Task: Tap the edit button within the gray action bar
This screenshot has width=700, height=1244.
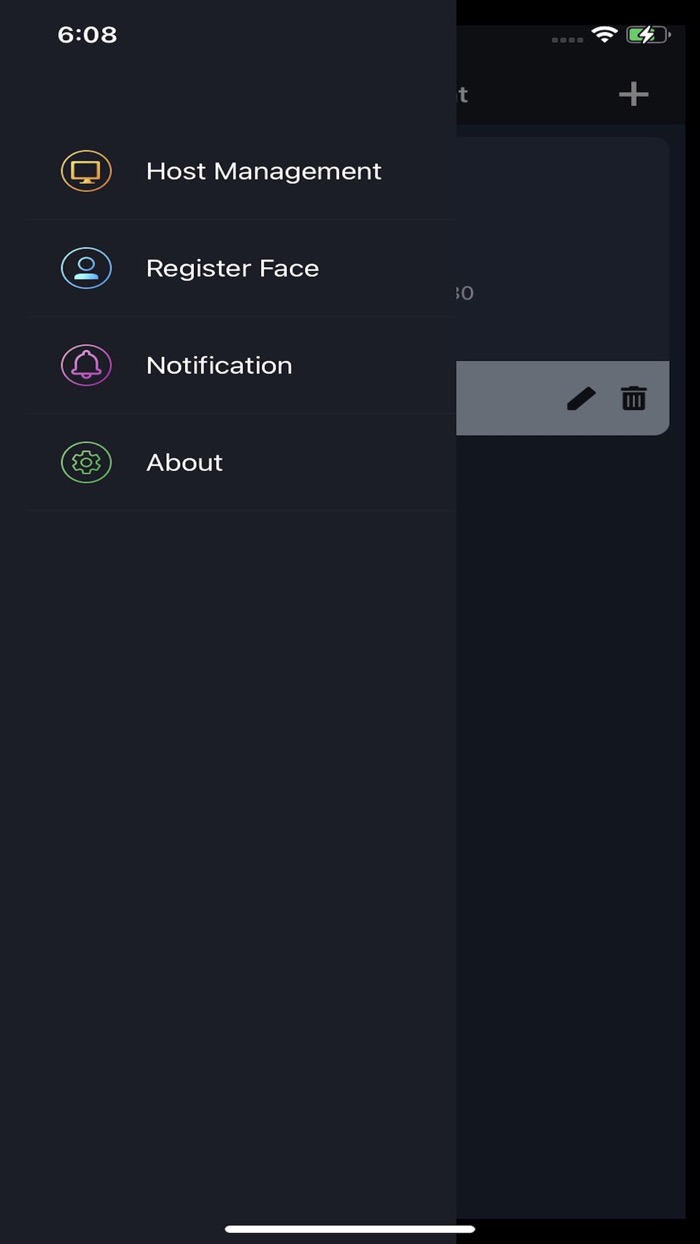Action: (580, 398)
